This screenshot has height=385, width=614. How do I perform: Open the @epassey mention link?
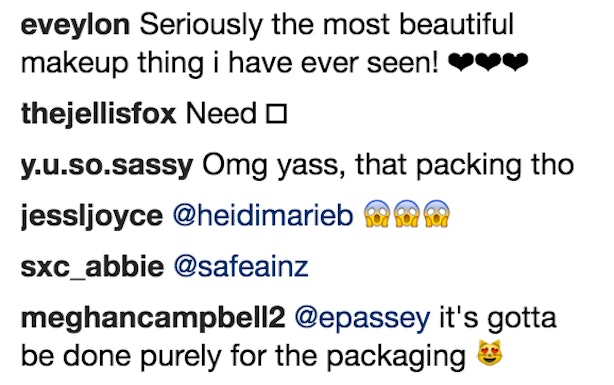[362, 318]
